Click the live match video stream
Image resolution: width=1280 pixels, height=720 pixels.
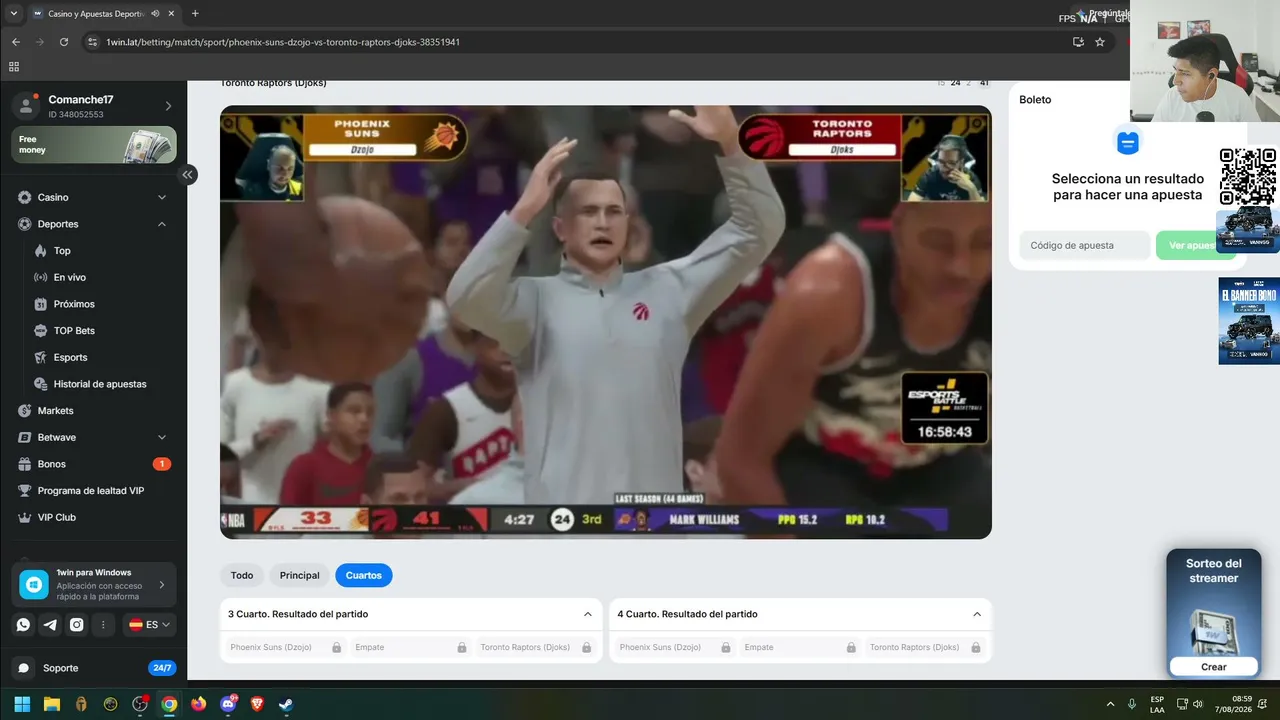[x=606, y=322]
